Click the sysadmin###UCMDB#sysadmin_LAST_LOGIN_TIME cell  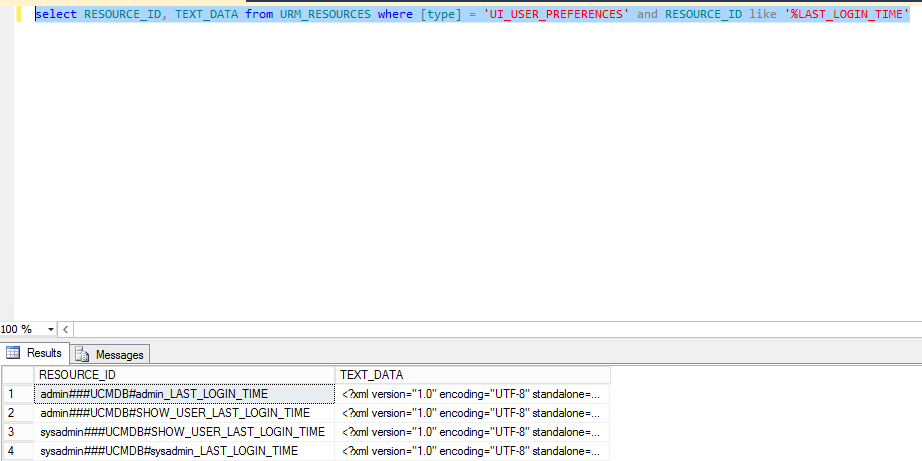[x=168, y=451]
